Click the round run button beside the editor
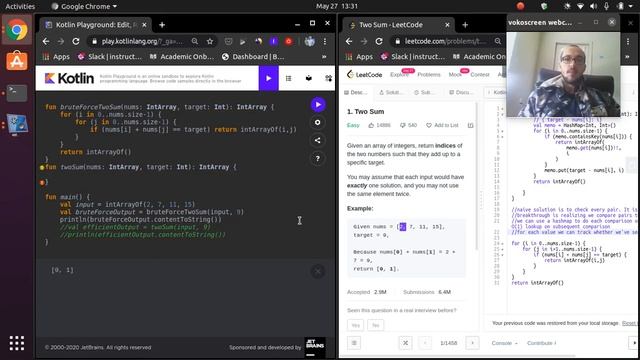The width and height of the screenshot is (640, 360). click(318, 104)
